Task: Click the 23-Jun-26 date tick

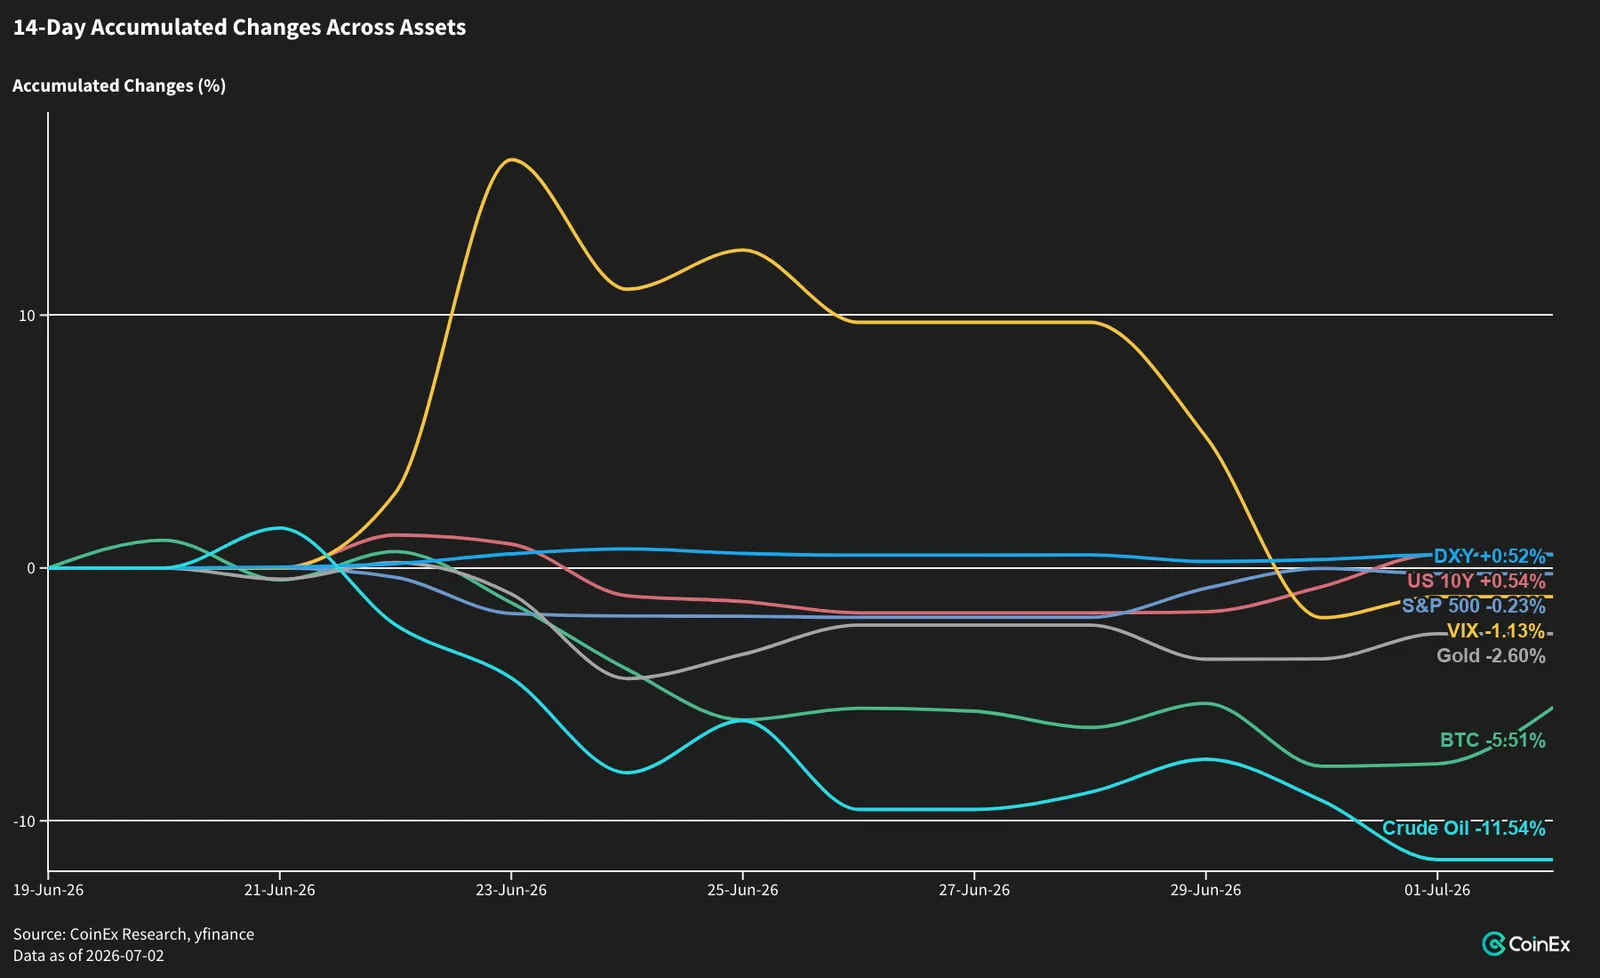Action: point(511,890)
